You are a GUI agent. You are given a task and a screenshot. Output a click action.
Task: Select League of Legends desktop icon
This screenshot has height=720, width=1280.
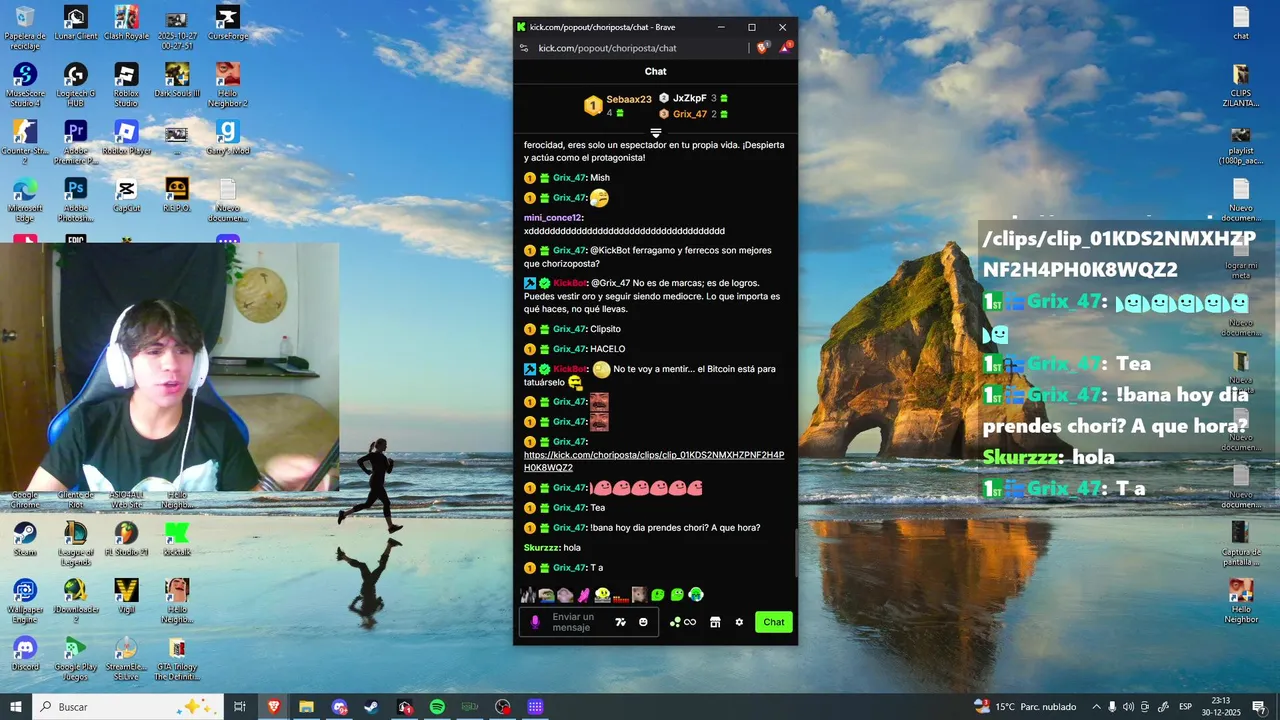click(75, 542)
